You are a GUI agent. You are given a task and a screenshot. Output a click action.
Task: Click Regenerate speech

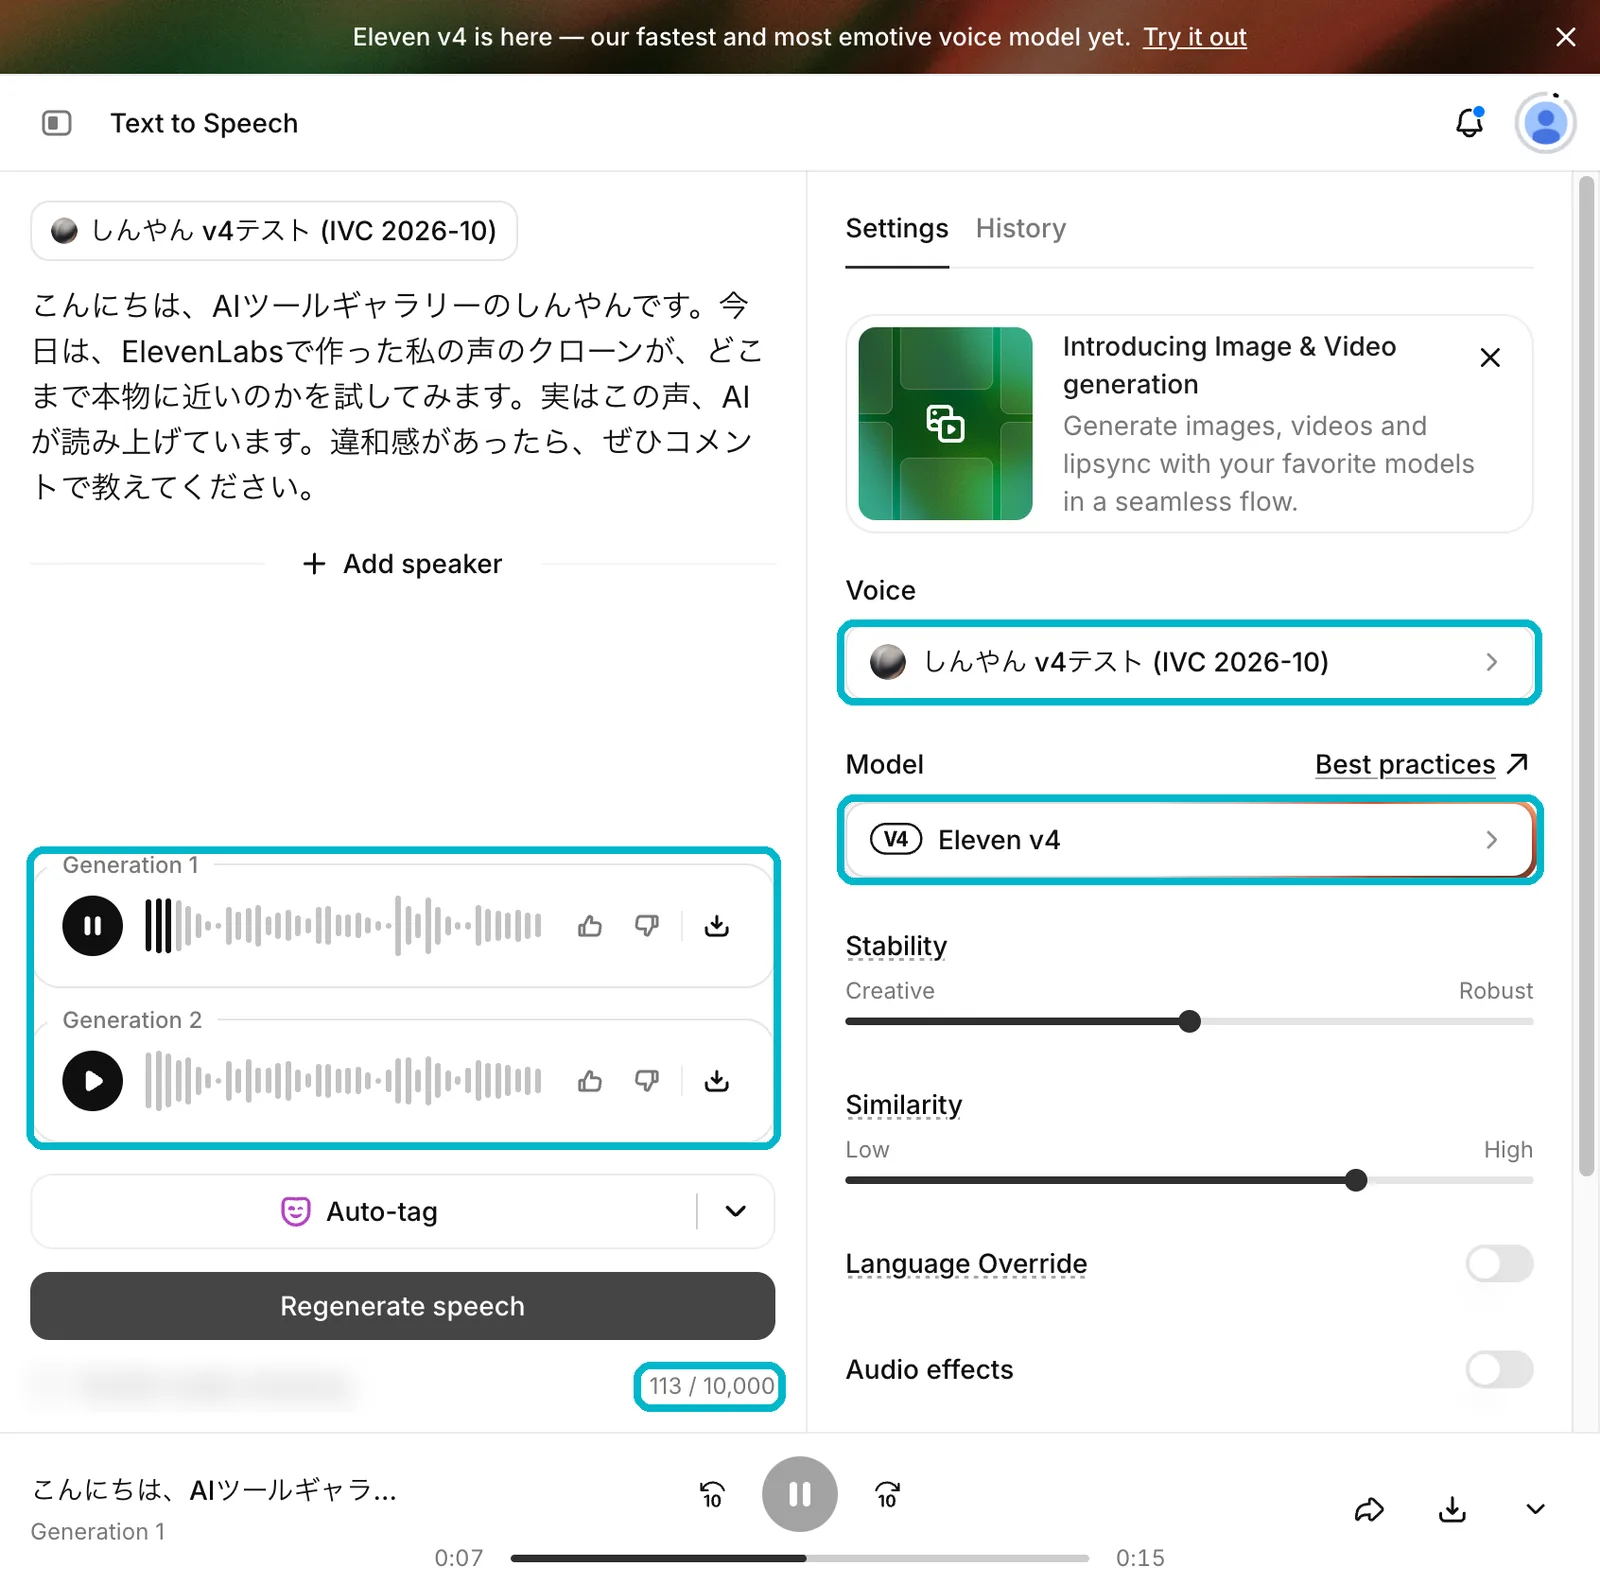pyautogui.click(x=402, y=1306)
